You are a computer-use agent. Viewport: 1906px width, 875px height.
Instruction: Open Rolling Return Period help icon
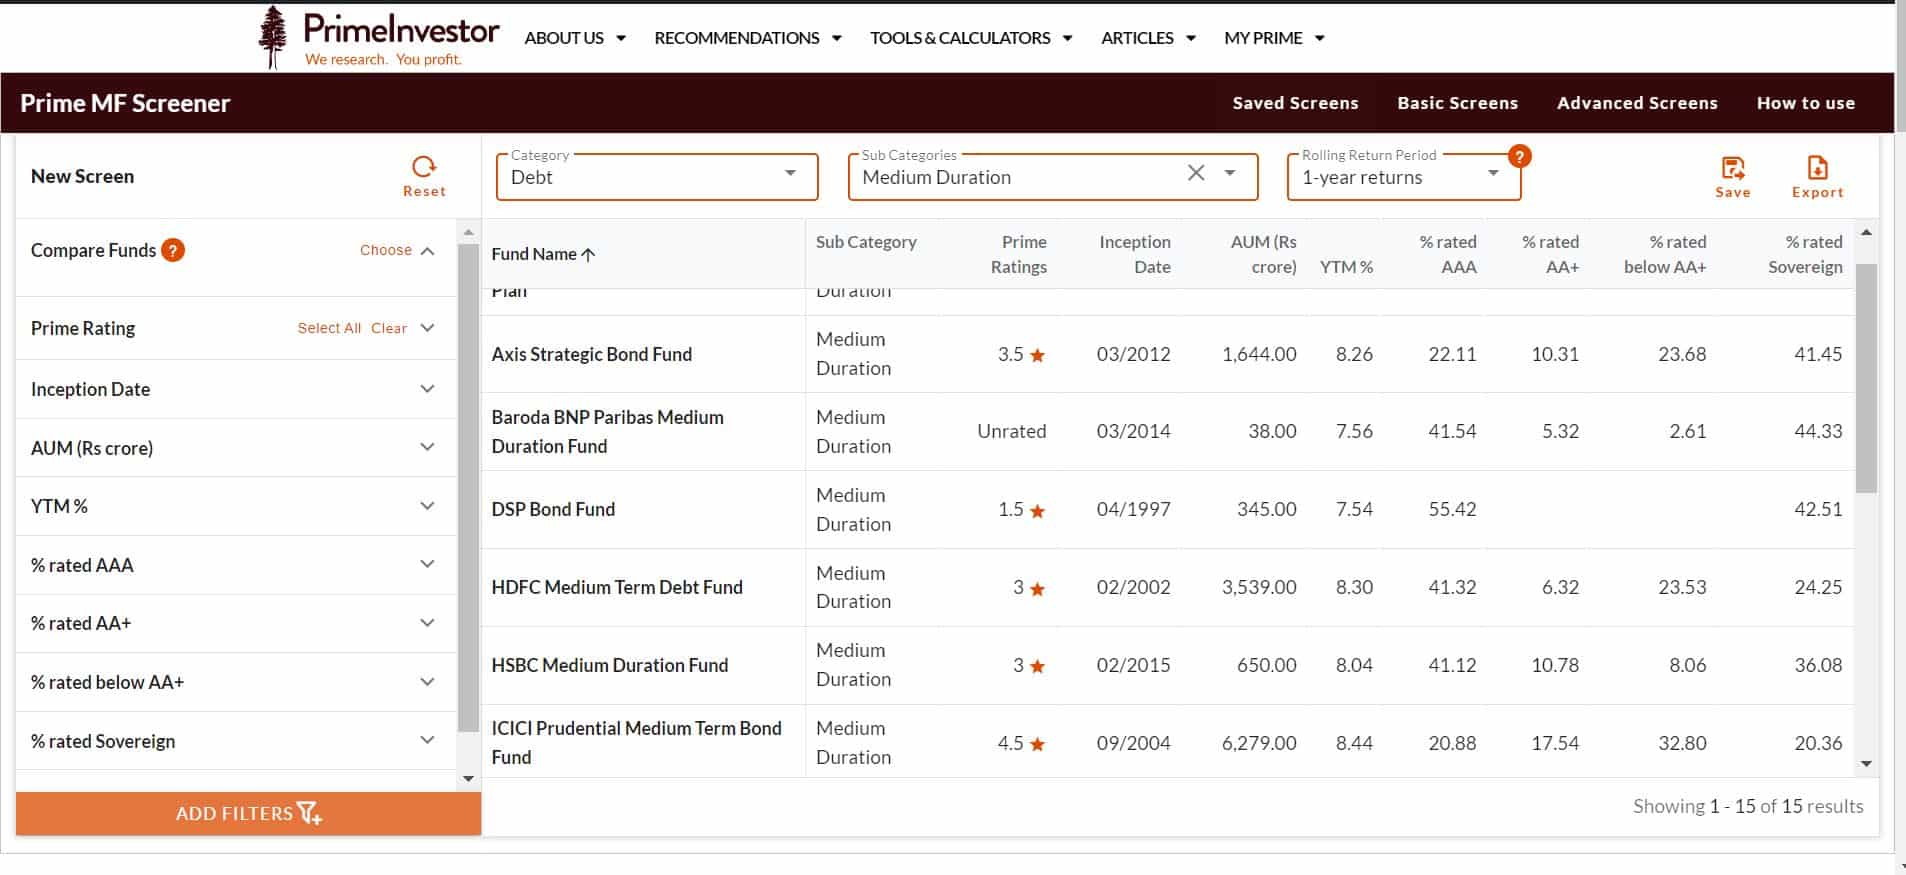(1519, 156)
